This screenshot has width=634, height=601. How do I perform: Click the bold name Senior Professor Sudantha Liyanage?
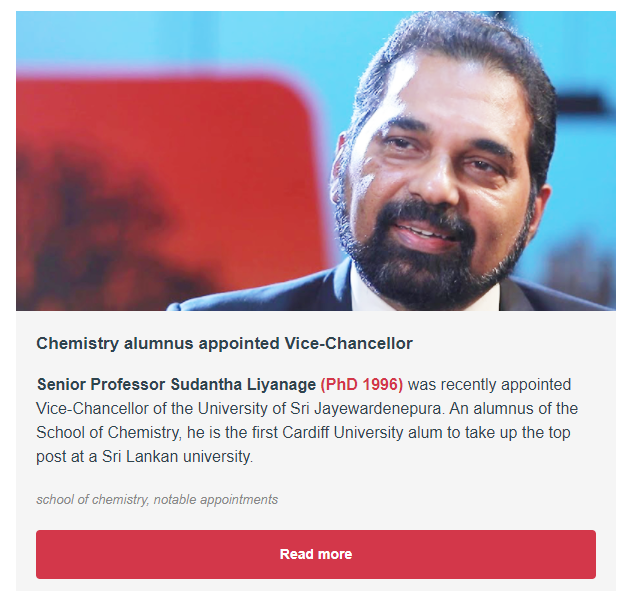pos(176,384)
